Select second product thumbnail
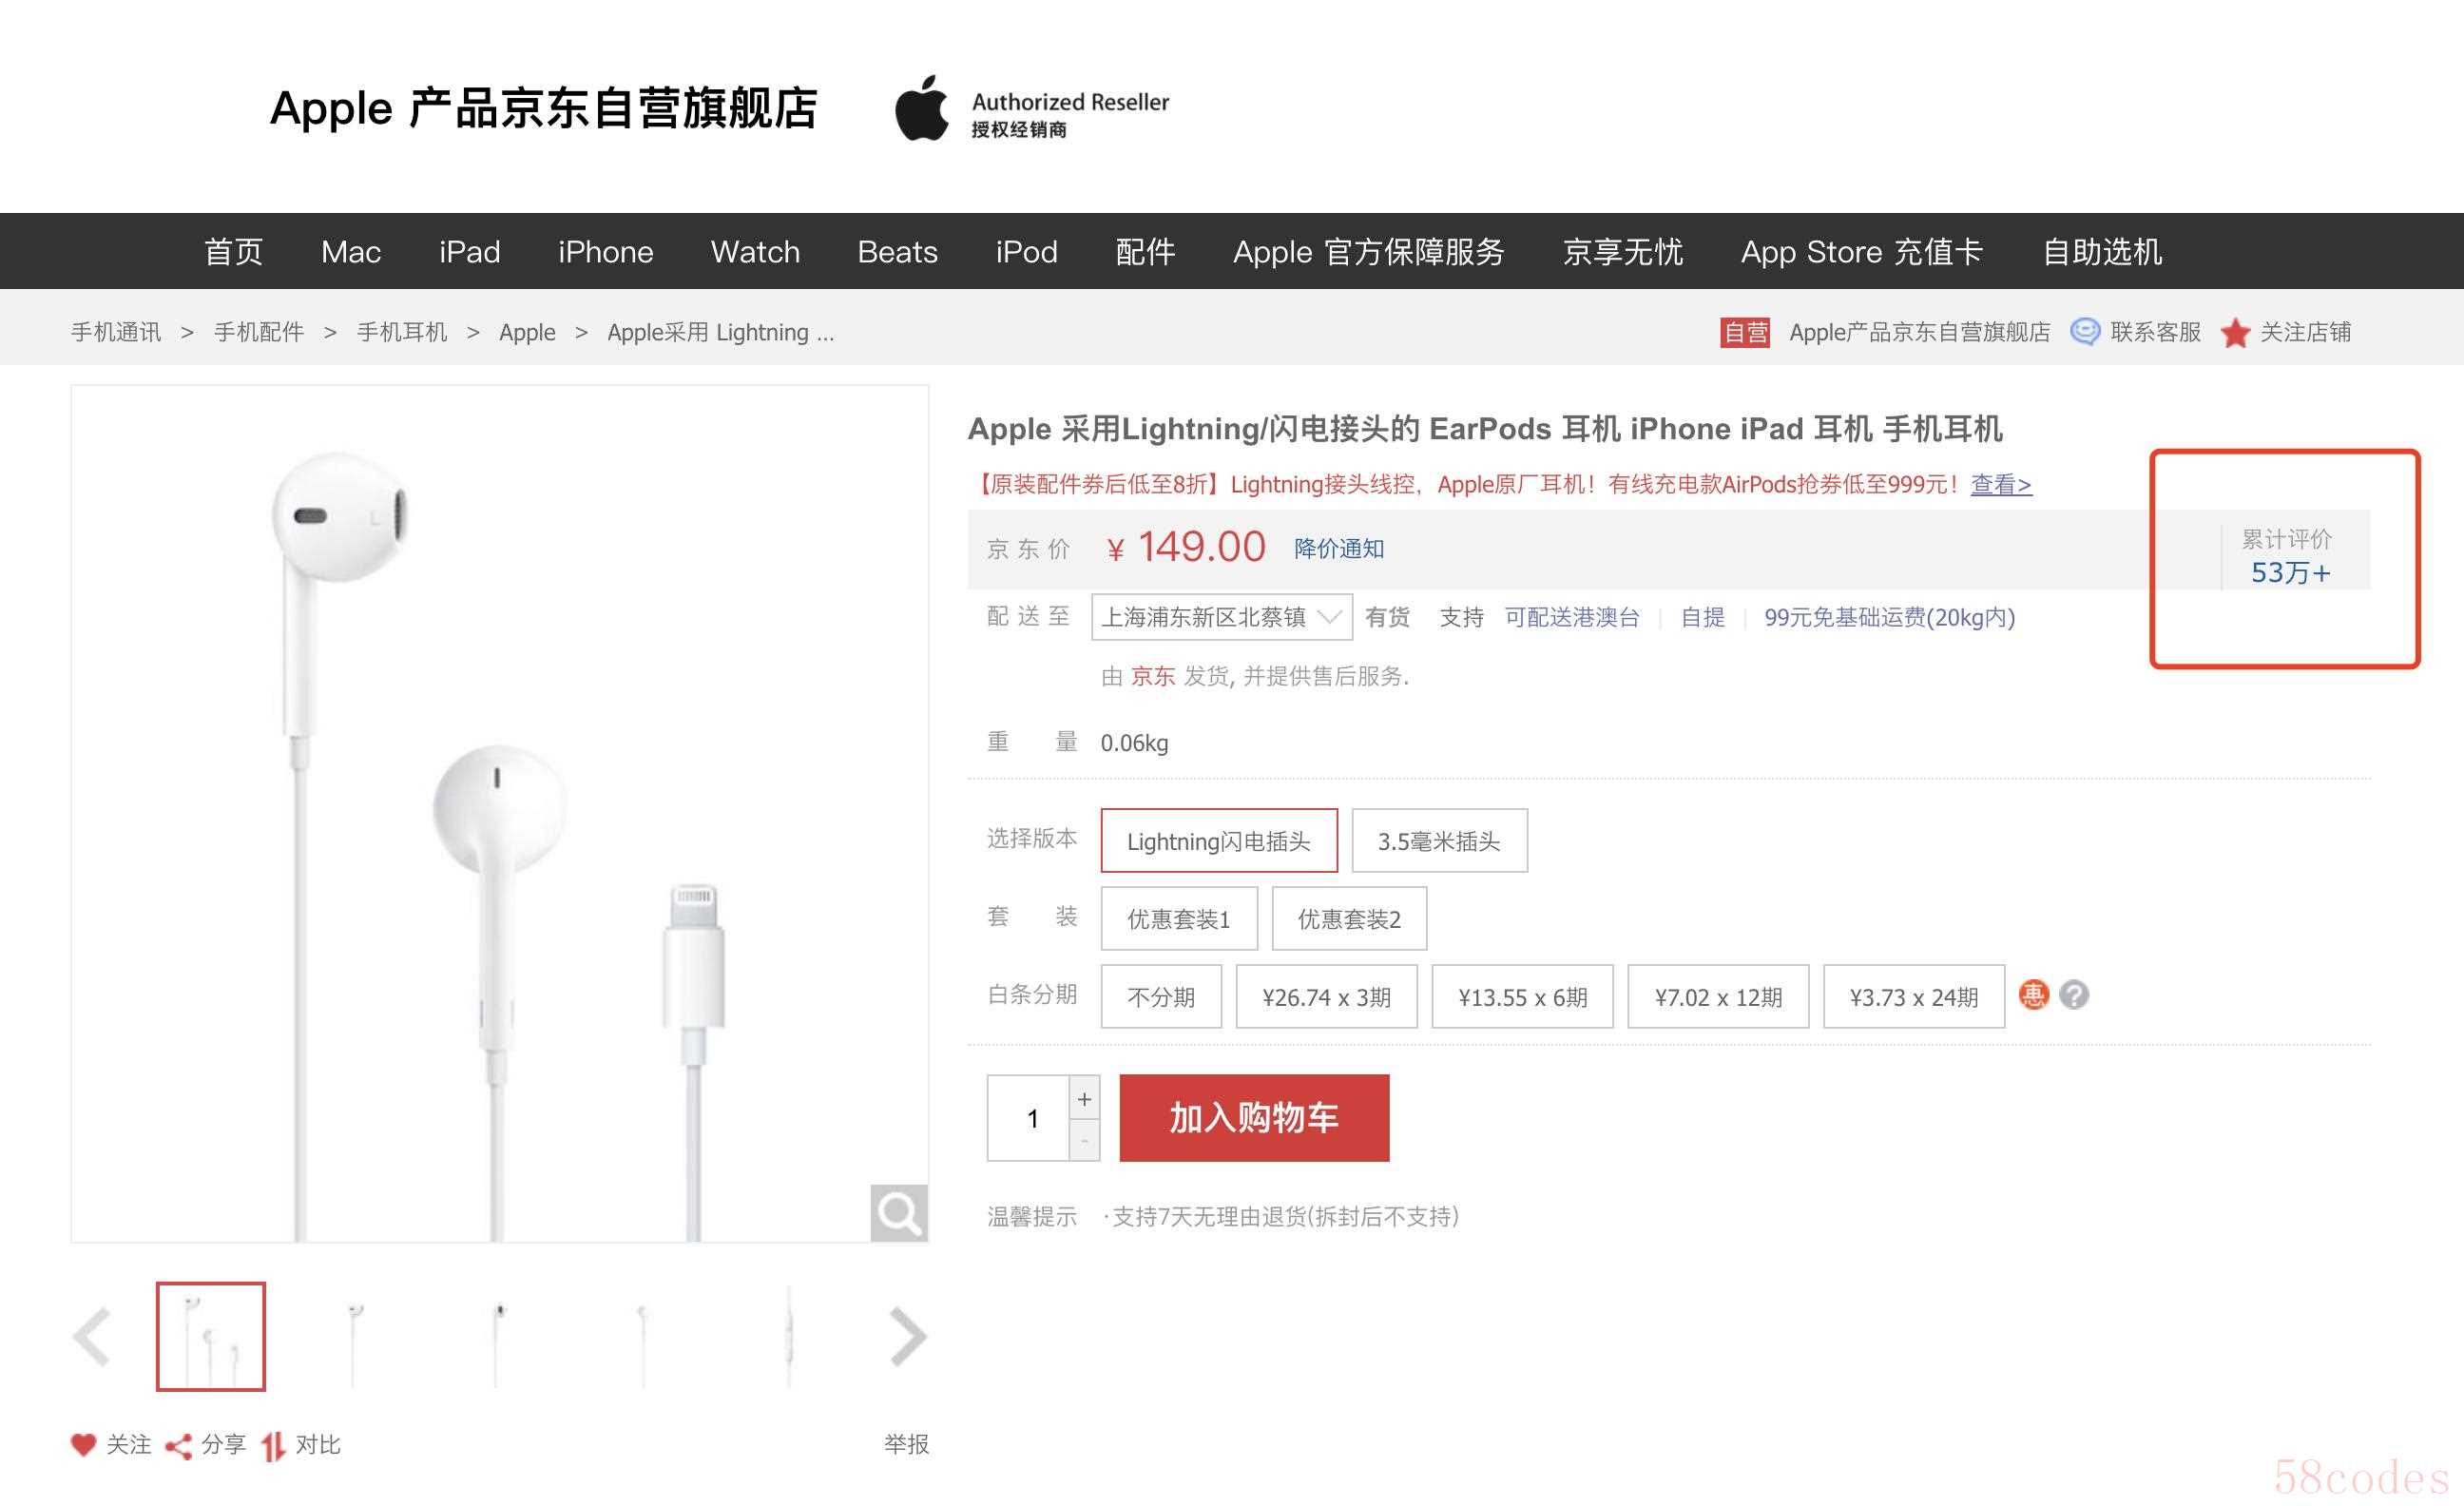Image resolution: width=2464 pixels, height=1506 pixels. 354,1336
